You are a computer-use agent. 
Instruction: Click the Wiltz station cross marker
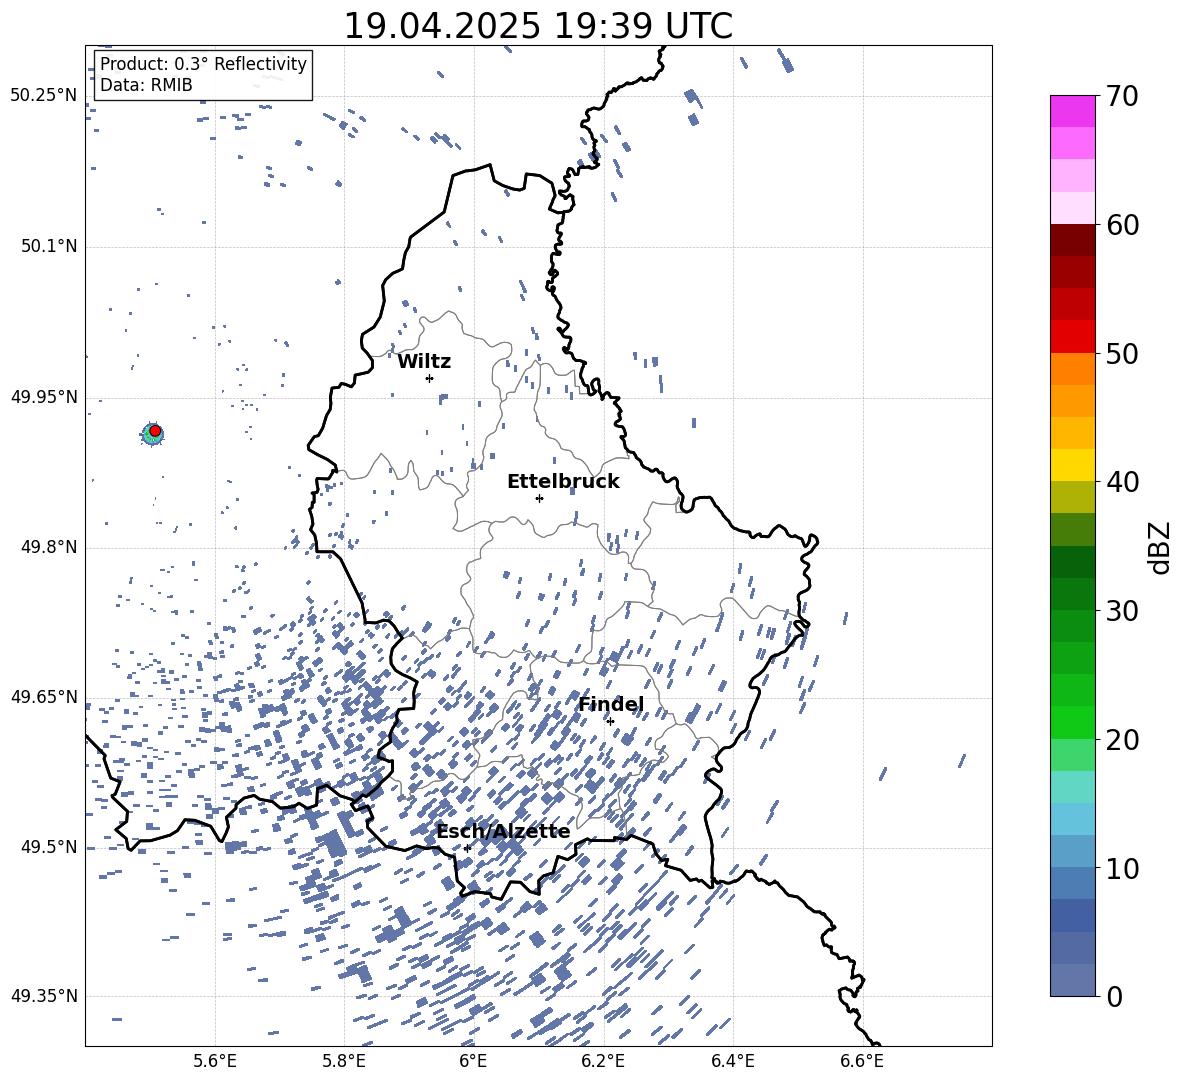point(430,378)
